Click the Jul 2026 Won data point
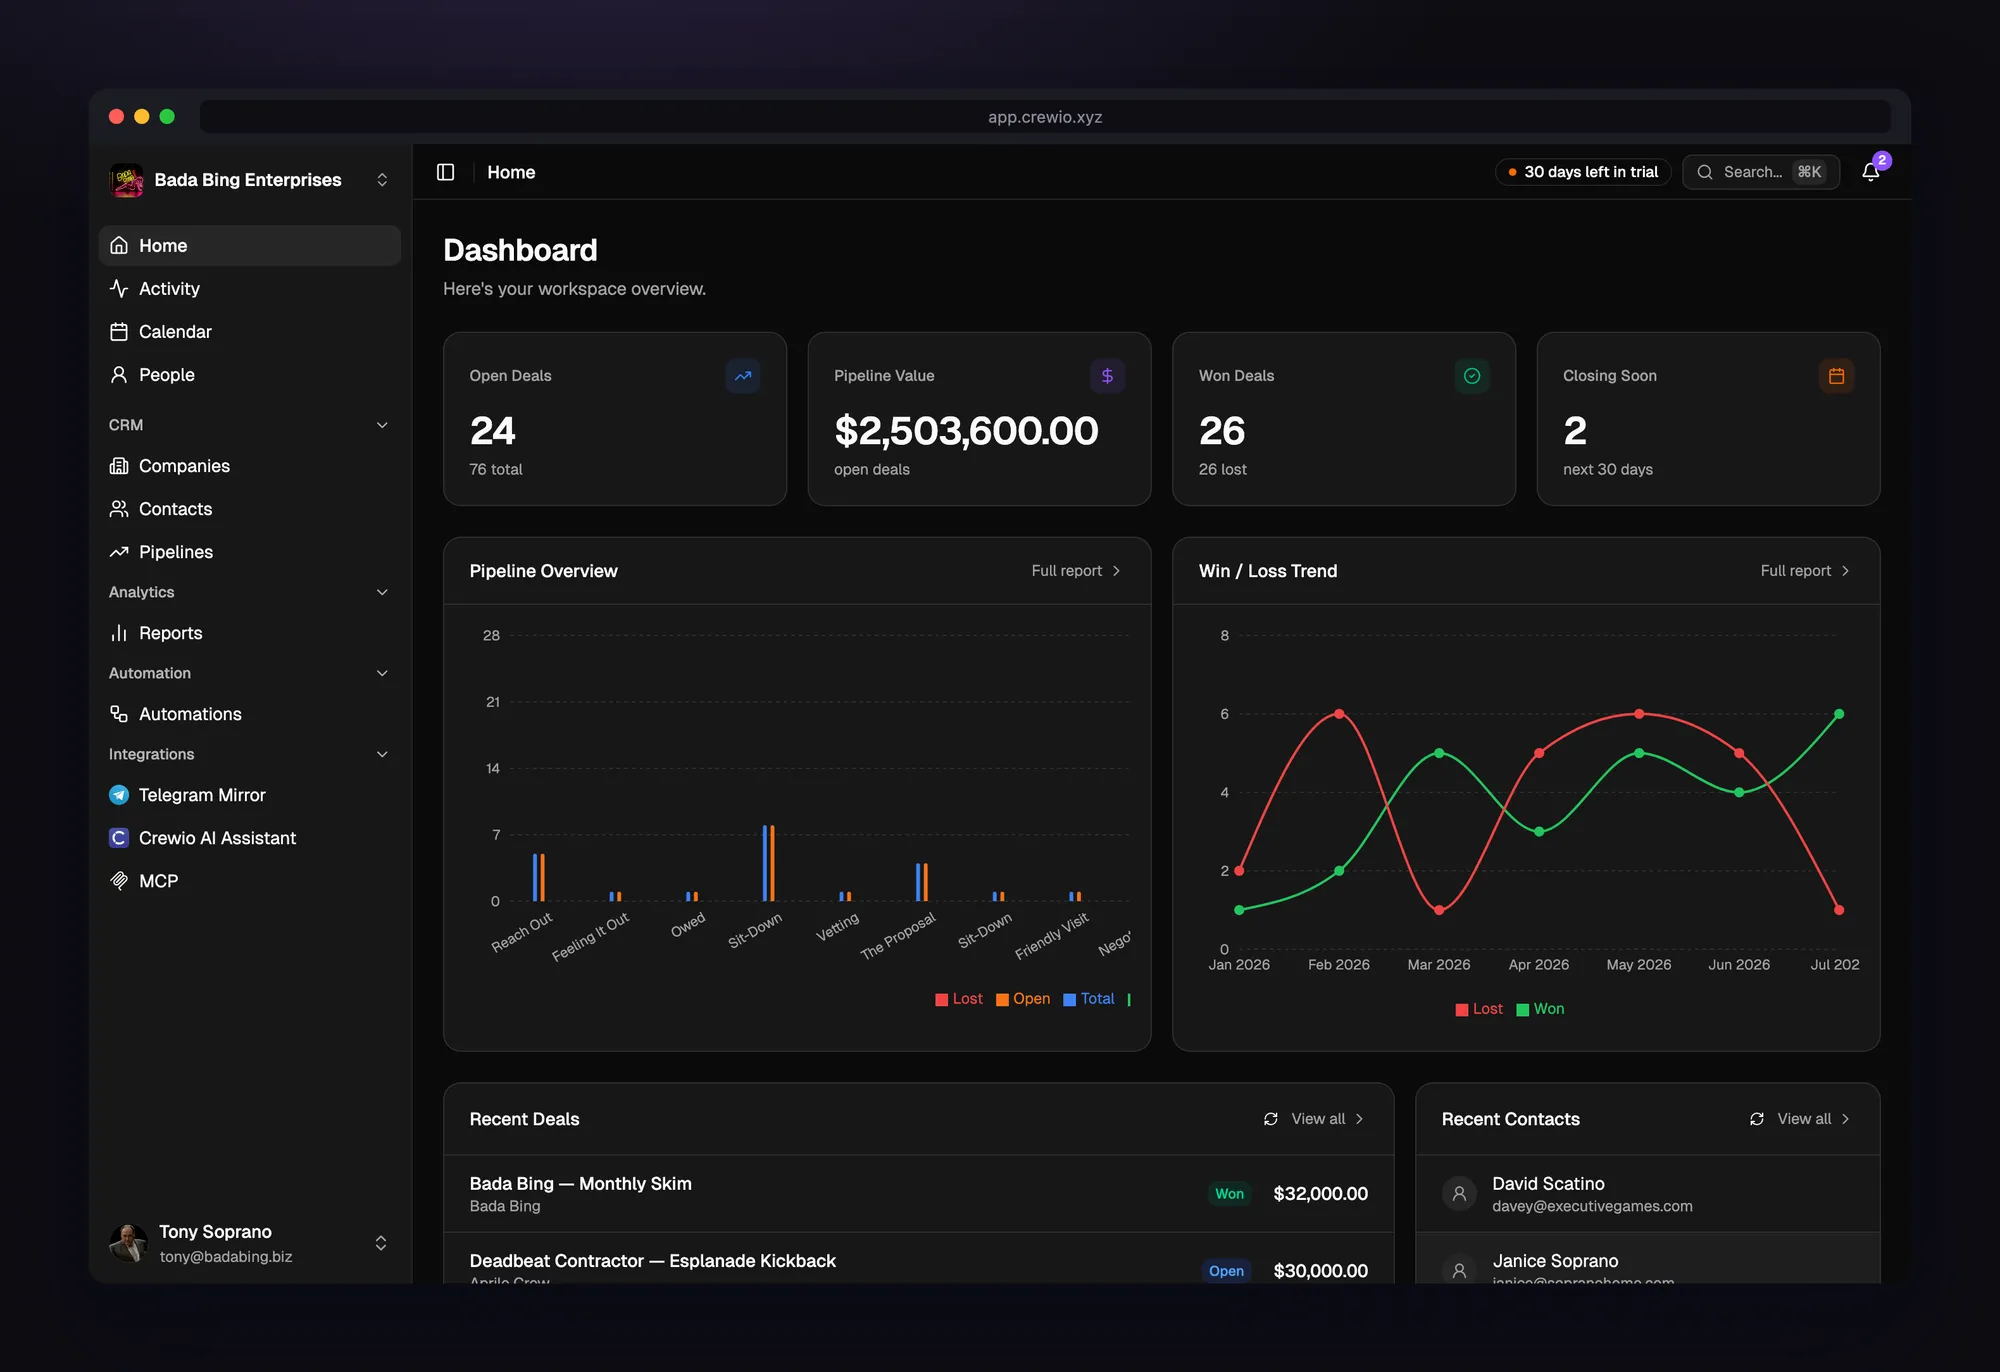This screenshot has height=1372, width=2000. [x=1839, y=714]
